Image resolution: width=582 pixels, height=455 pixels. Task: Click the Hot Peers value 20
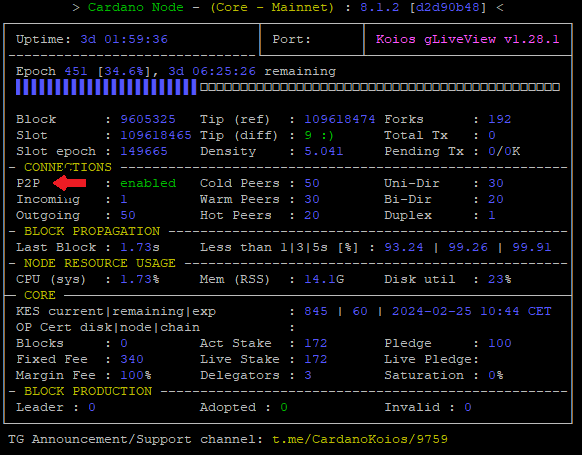coord(312,215)
